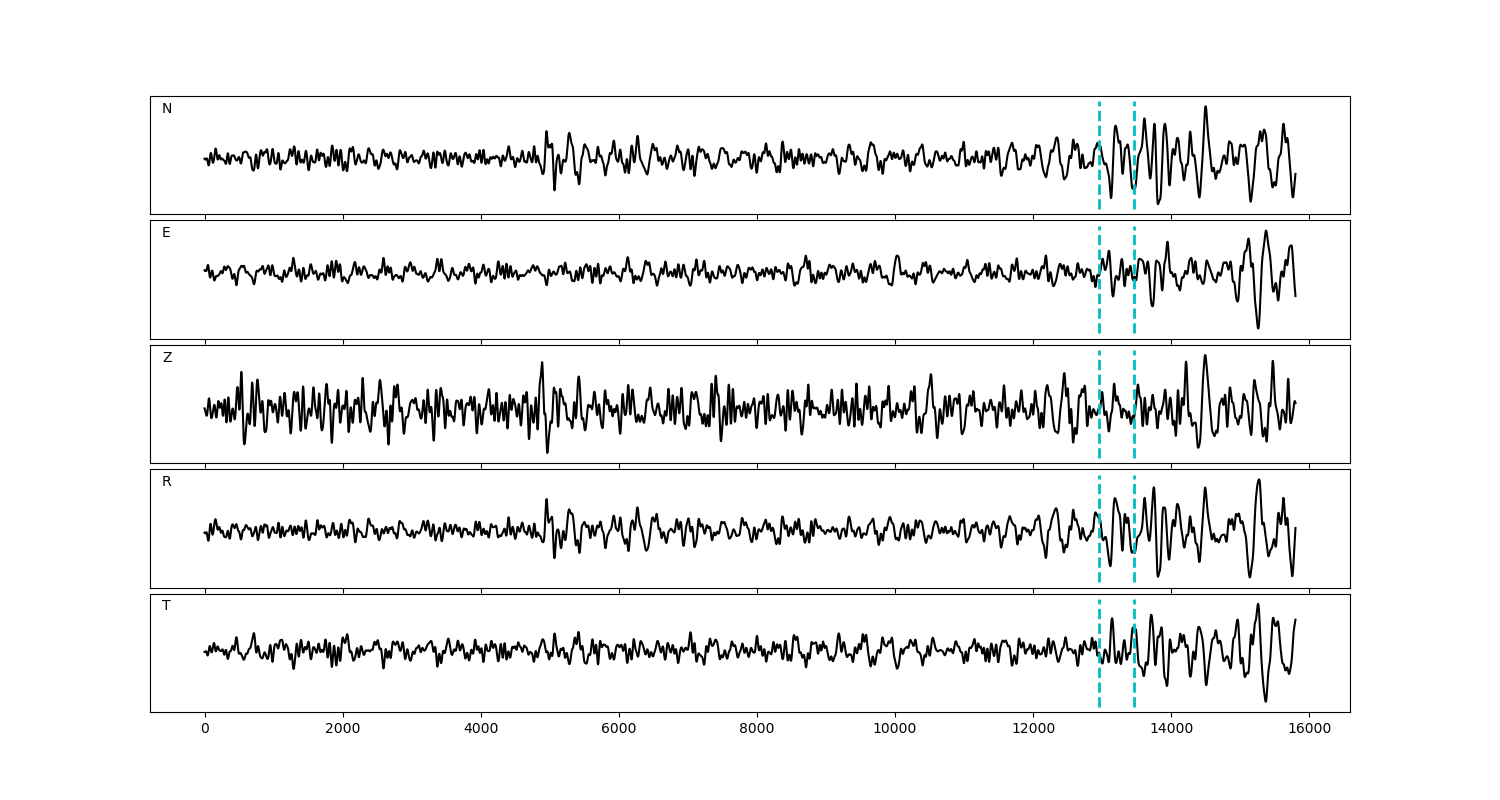The image size is (1500, 800).
Task: Click the 2000 x-axis tick label
Action: [x=343, y=730]
